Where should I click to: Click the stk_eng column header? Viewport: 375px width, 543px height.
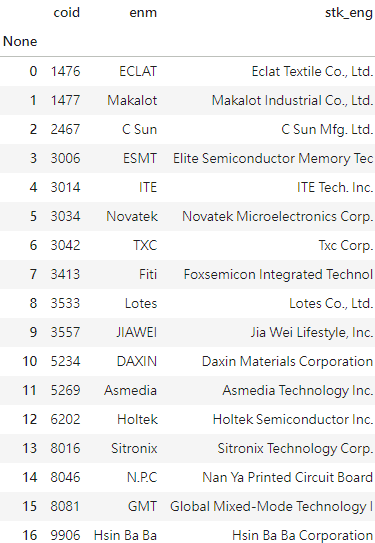[349, 13]
